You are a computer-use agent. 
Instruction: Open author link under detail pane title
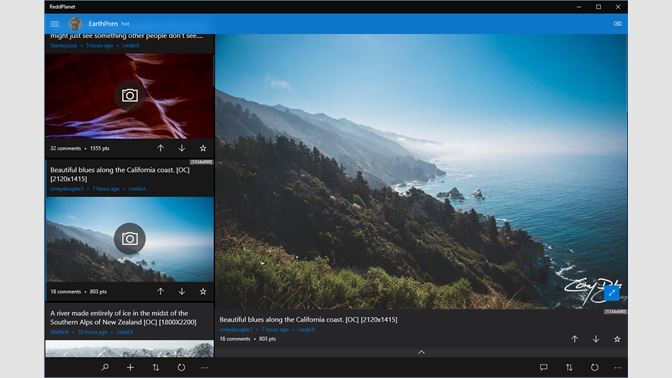click(x=236, y=330)
